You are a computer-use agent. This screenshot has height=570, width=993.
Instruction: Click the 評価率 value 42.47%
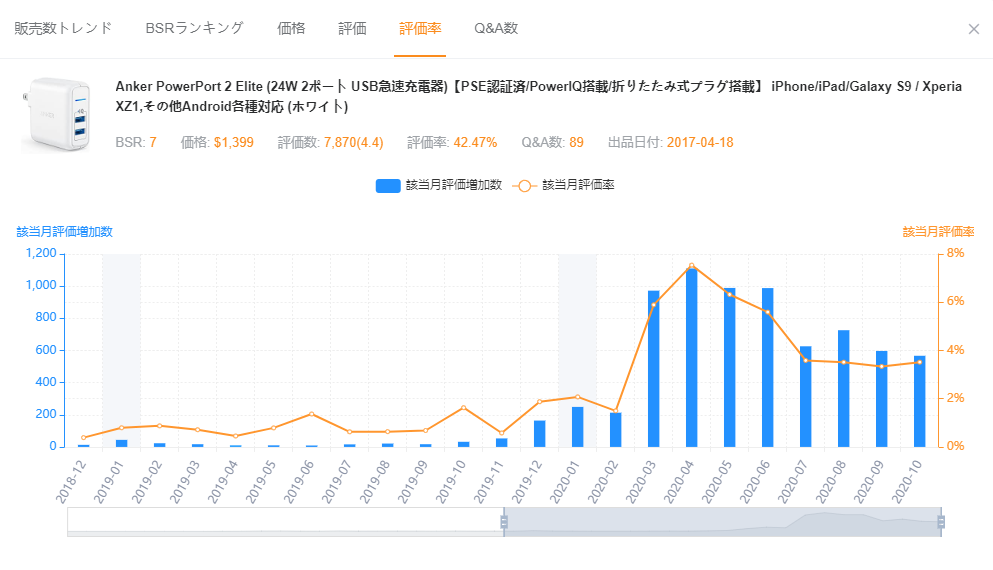point(476,142)
